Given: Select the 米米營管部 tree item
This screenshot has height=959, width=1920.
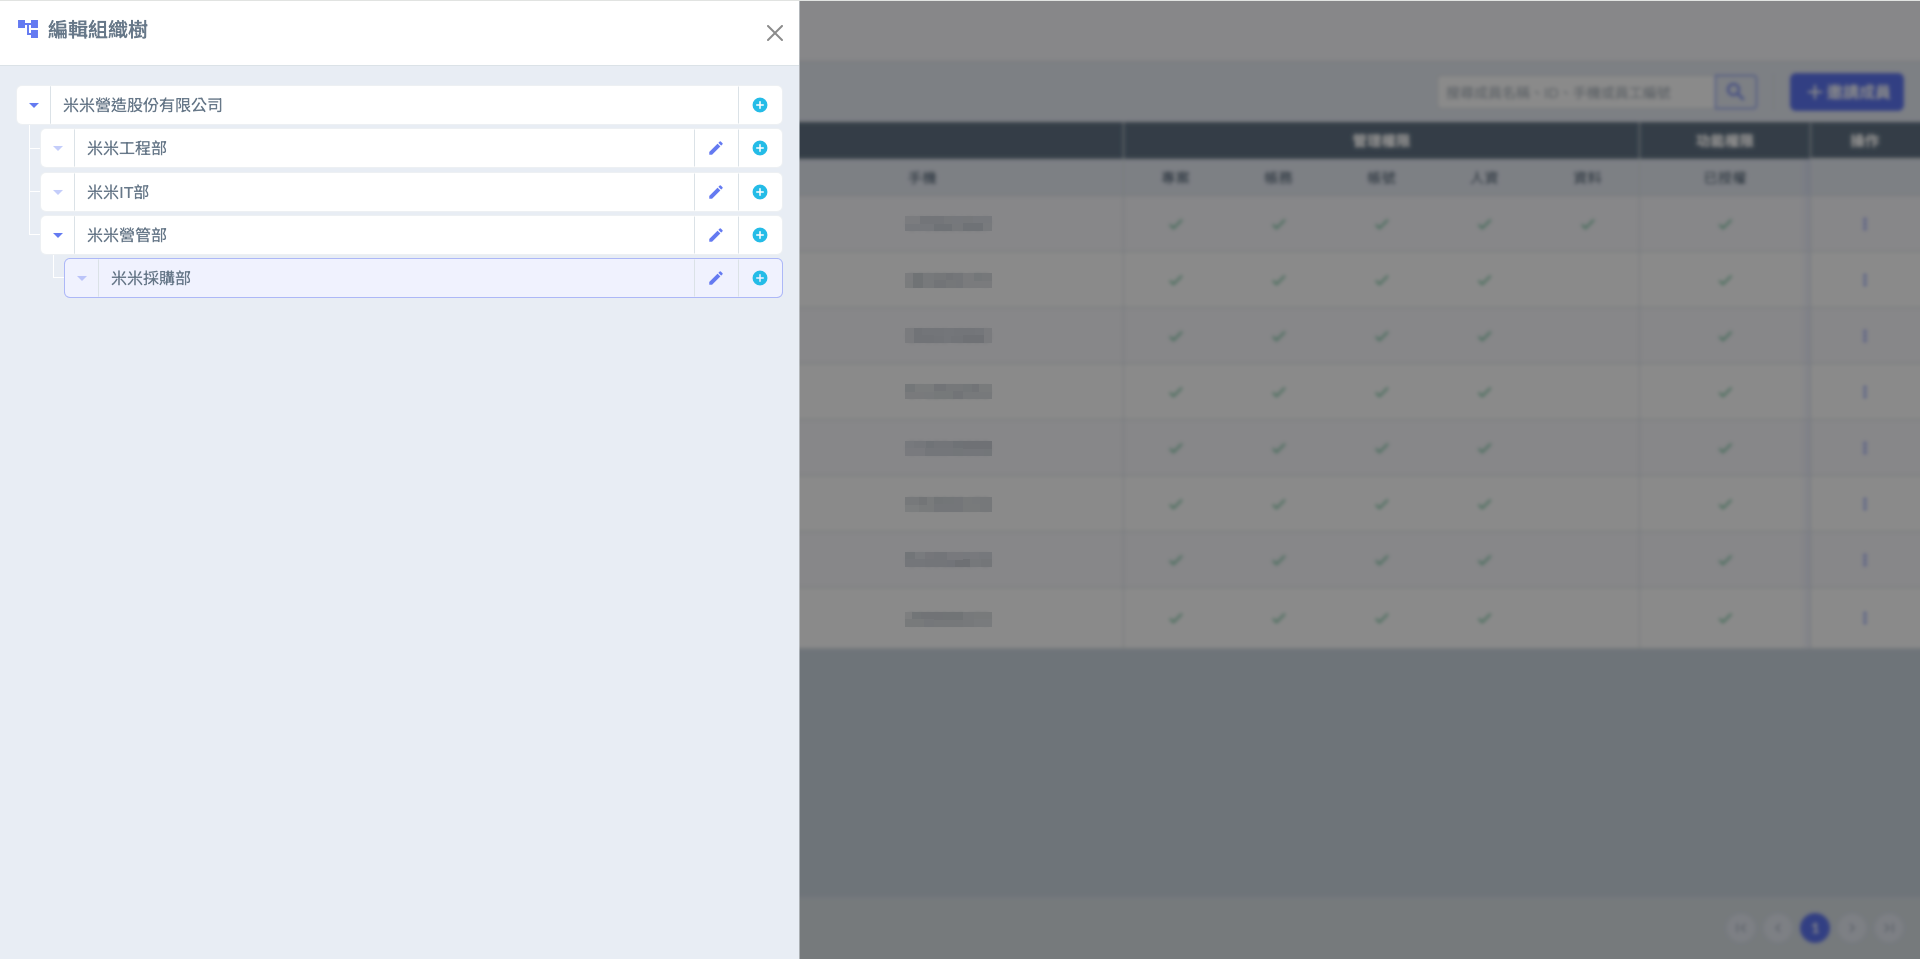Looking at the screenshot, I should 127,235.
